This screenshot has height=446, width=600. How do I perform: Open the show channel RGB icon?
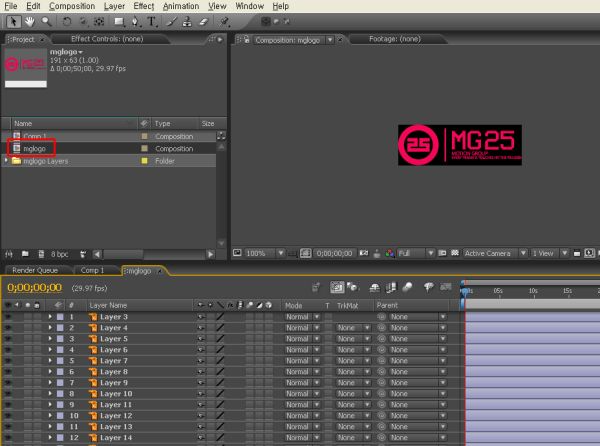(390, 253)
